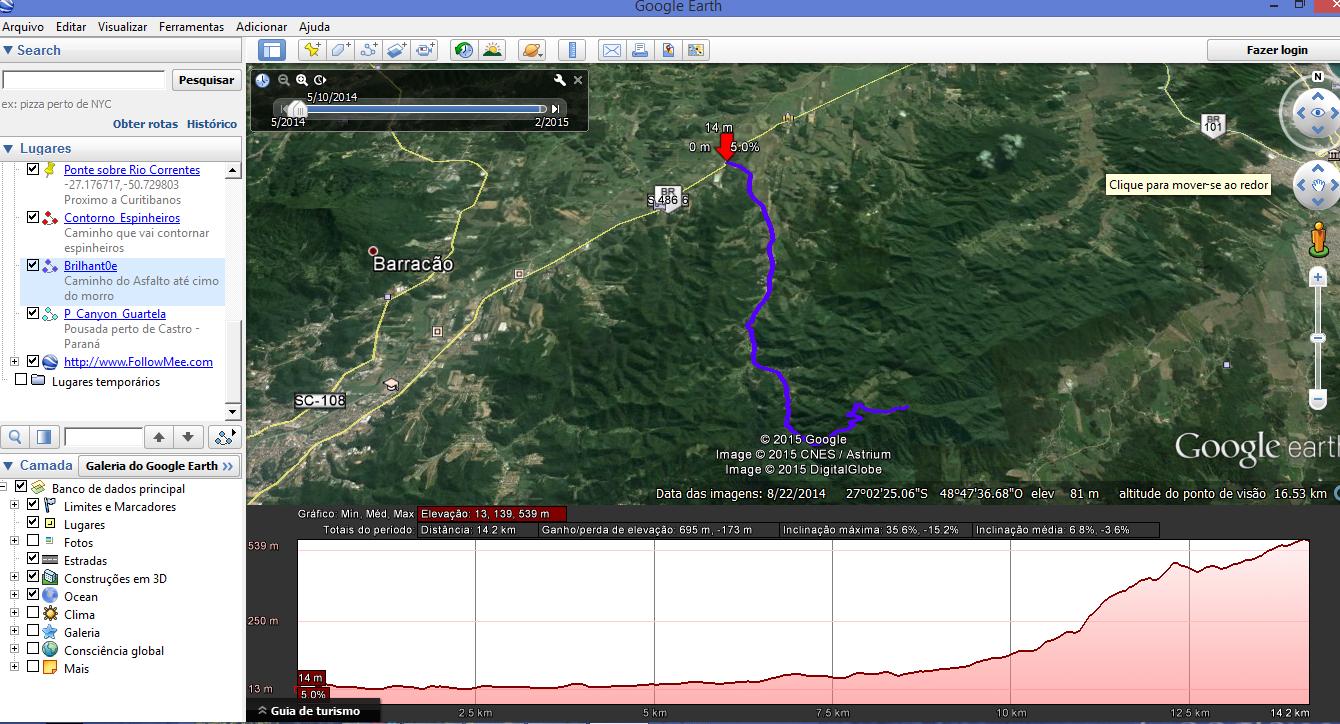The image size is (1340, 724).
Task: Select the Add Polygon tool
Action: click(341, 50)
